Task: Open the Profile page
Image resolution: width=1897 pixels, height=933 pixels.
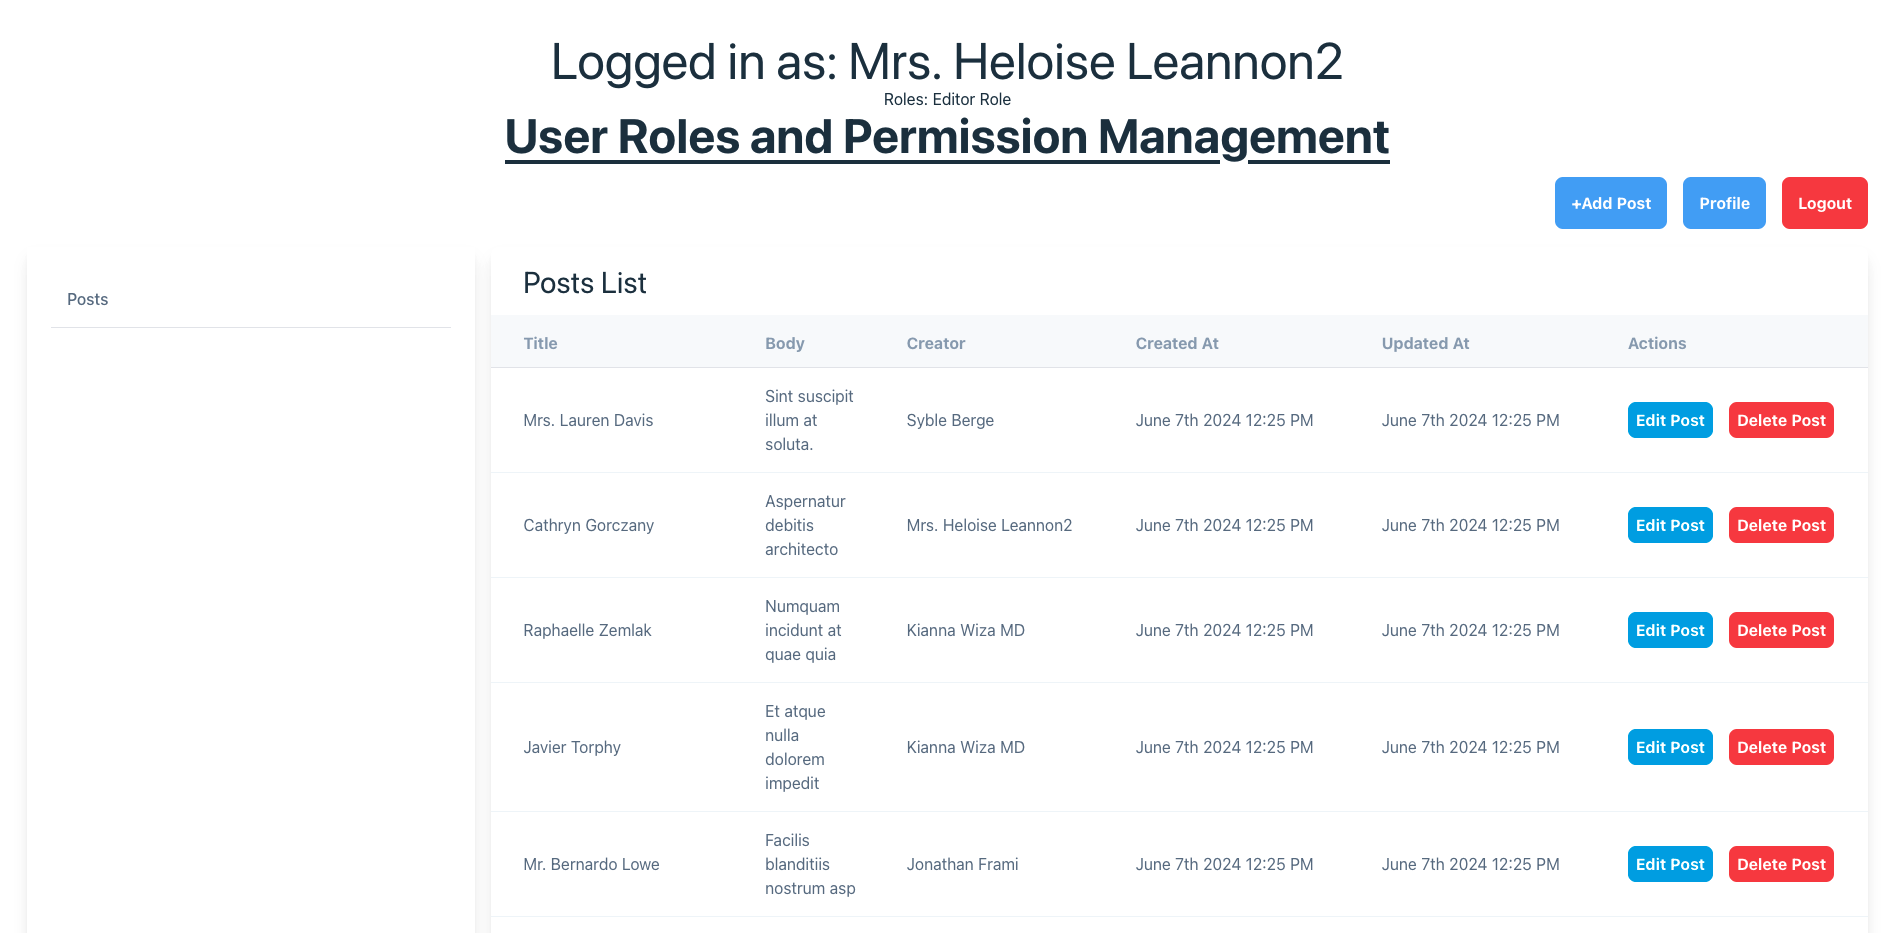Action: click(x=1723, y=203)
